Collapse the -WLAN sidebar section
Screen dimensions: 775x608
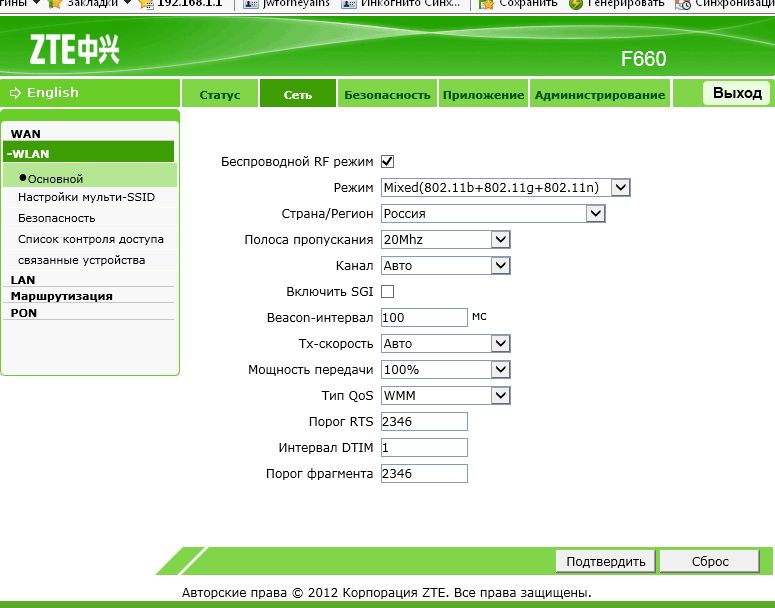[x=88, y=153]
